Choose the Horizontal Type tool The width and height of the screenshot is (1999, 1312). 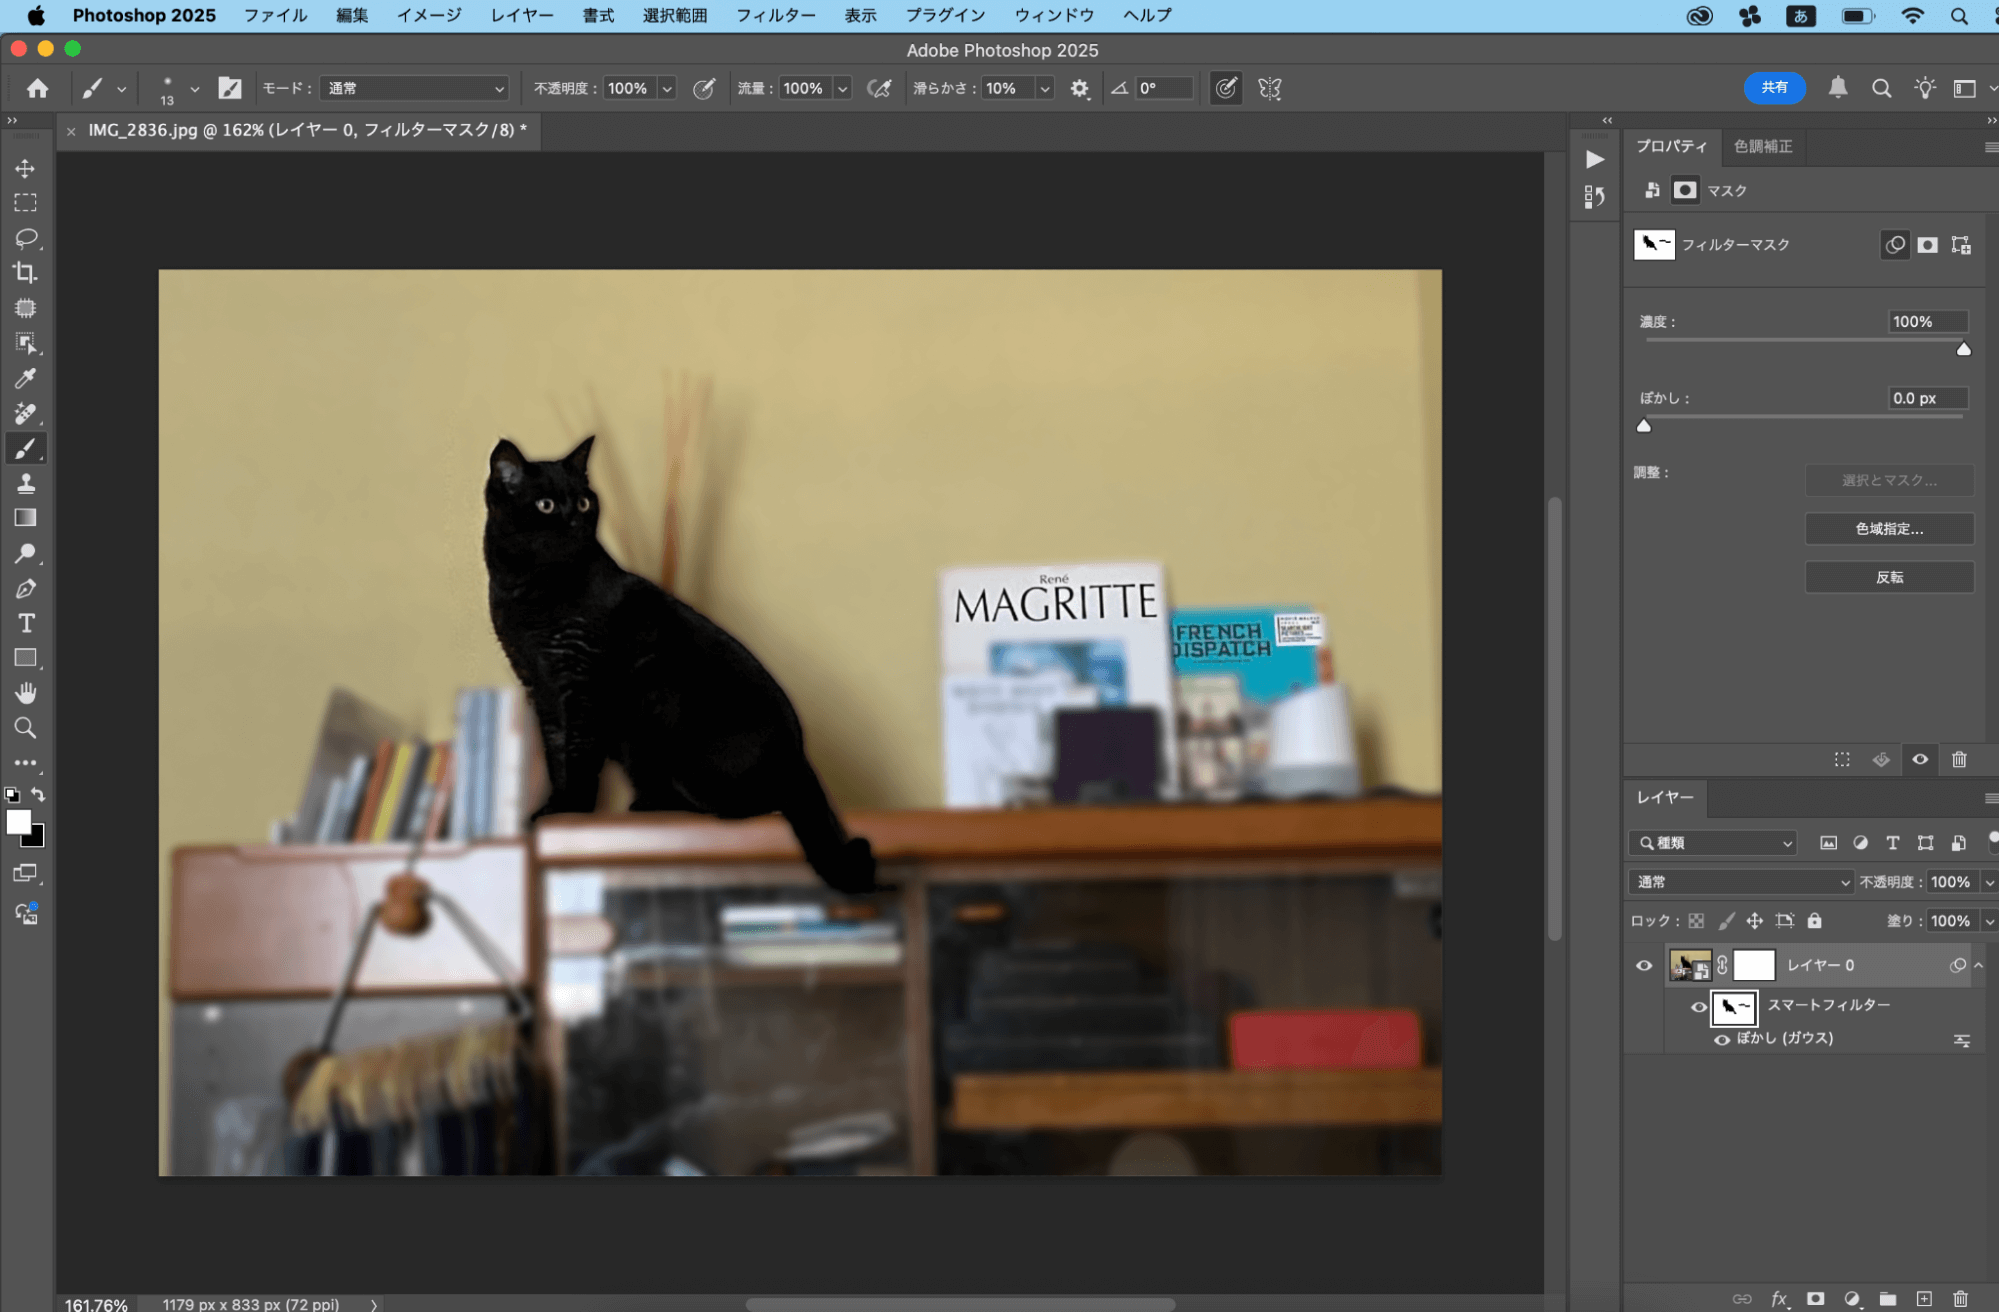[26, 623]
